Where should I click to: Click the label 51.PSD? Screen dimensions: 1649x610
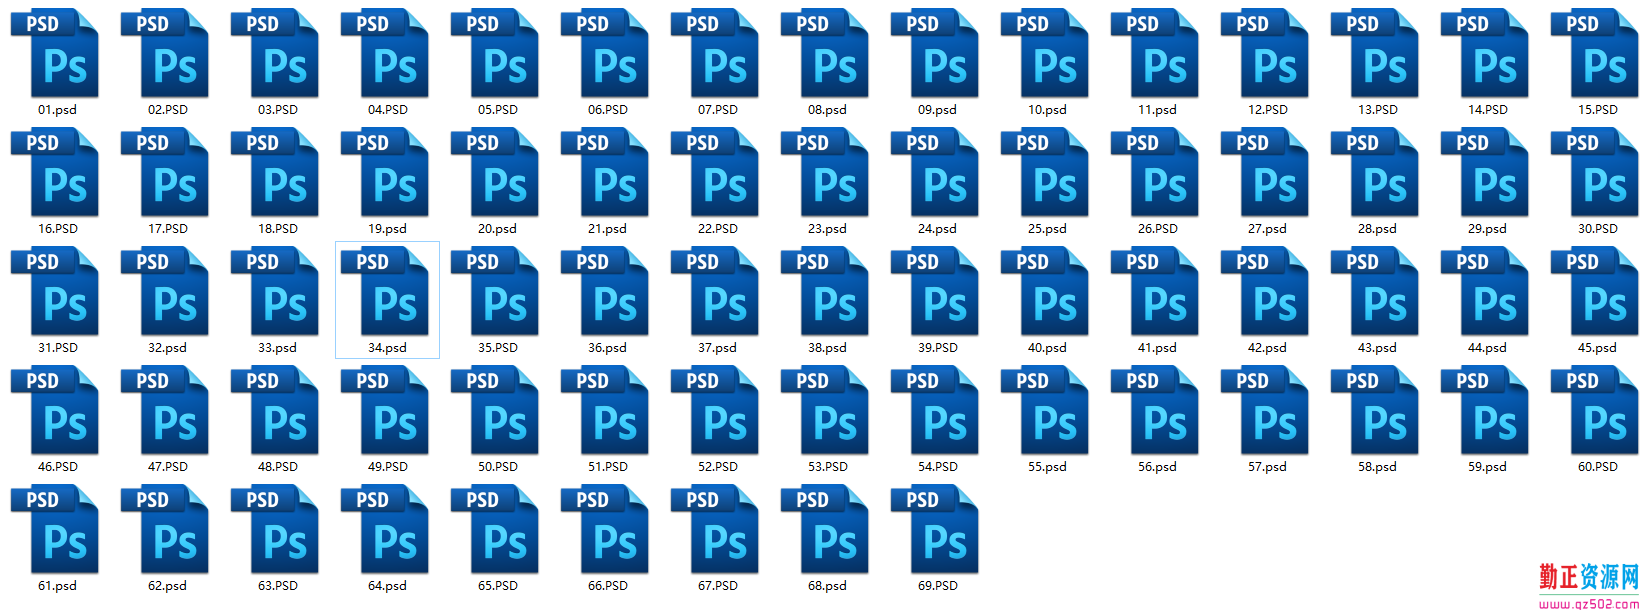608,467
